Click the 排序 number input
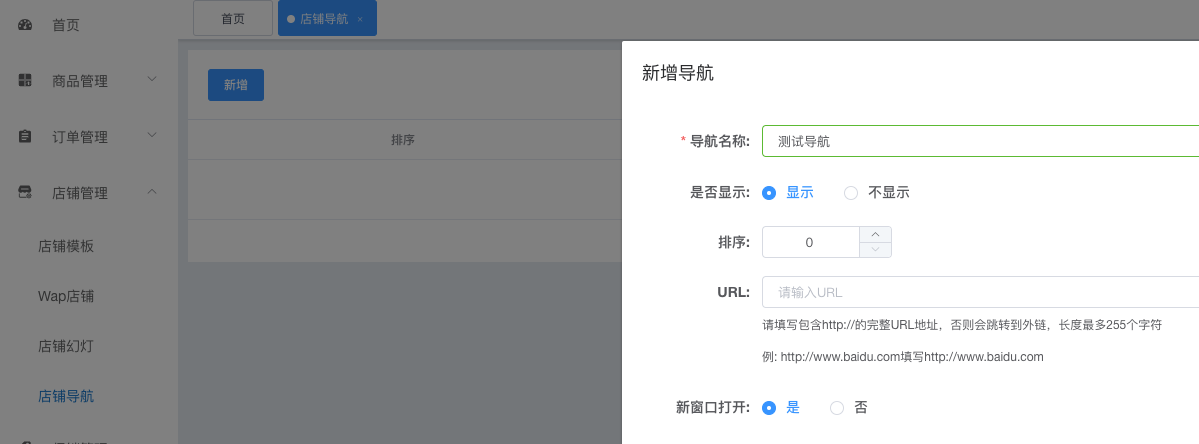This screenshot has width=1199, height=444. pyautogui.click(x=811, y=242)
